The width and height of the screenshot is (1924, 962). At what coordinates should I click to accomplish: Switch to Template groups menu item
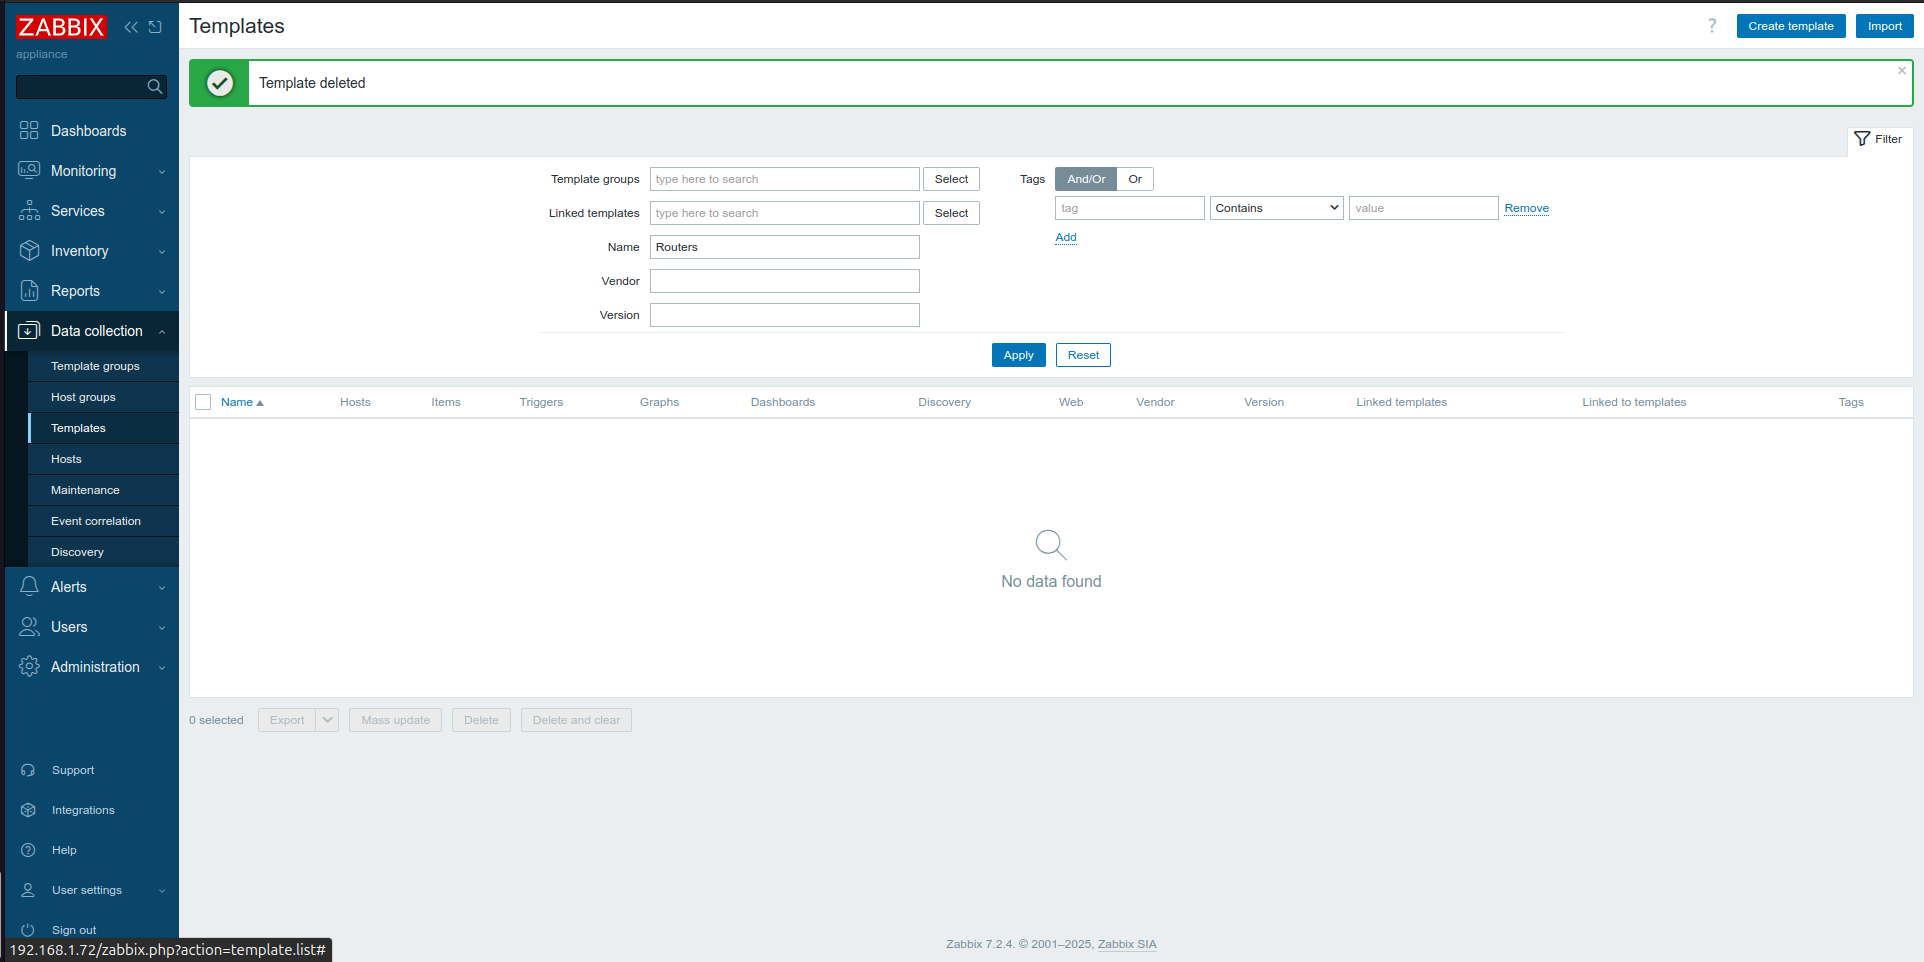[96, 365]
